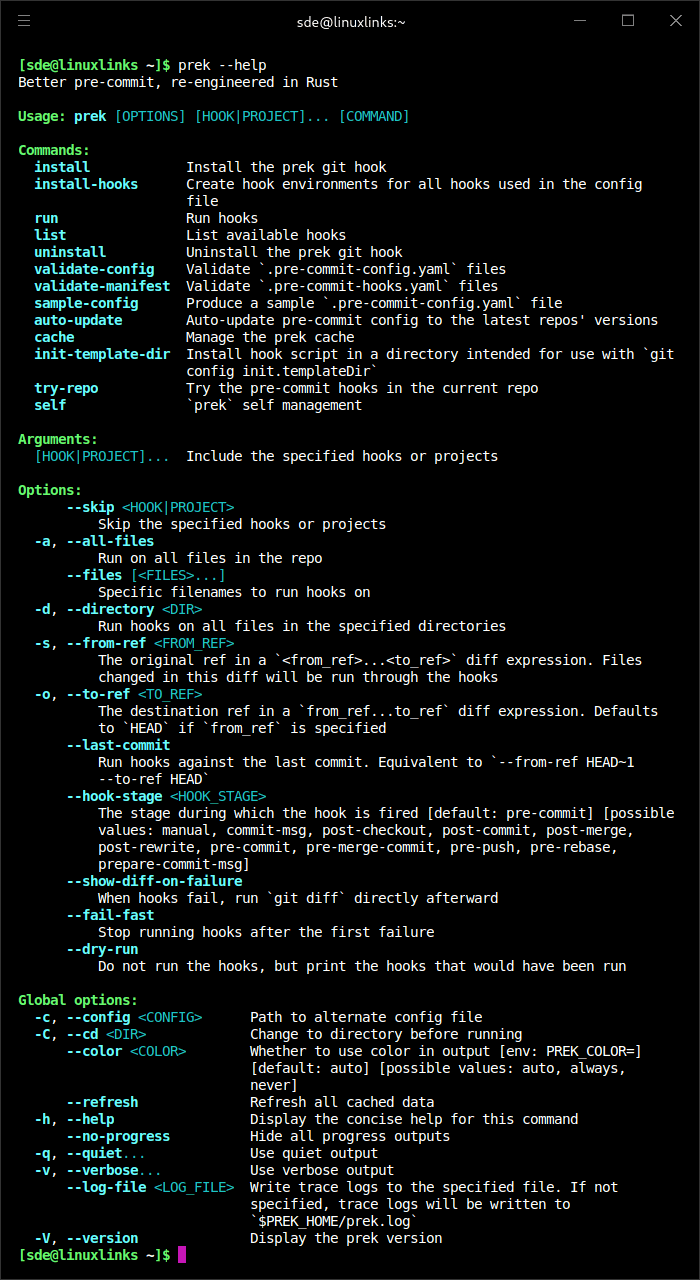Click the 'validate-config' command entry
The width and height of the screenshot is (700, 1280).
tap(94, 269)
